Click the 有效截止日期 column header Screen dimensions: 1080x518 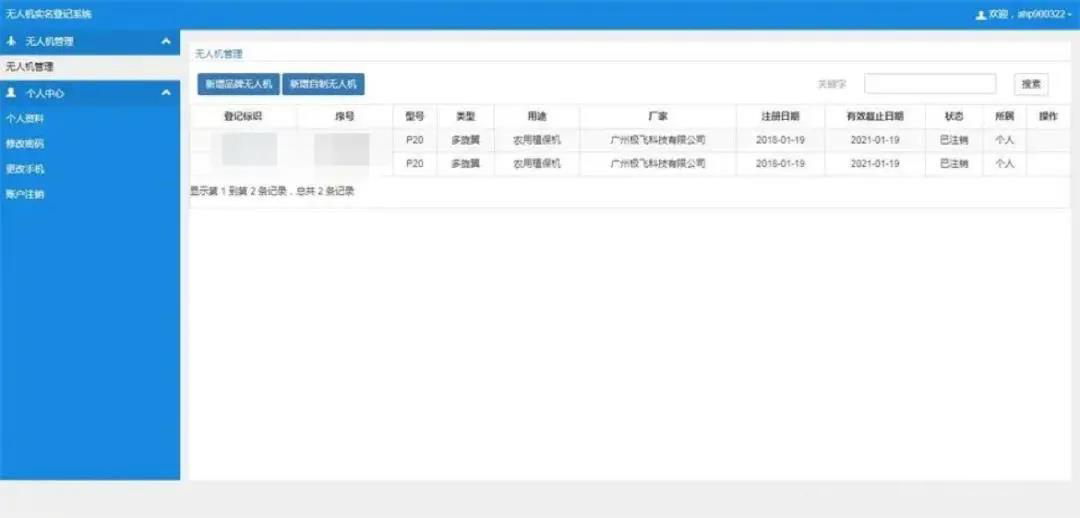pyautogui.click(x=875, y=116)
